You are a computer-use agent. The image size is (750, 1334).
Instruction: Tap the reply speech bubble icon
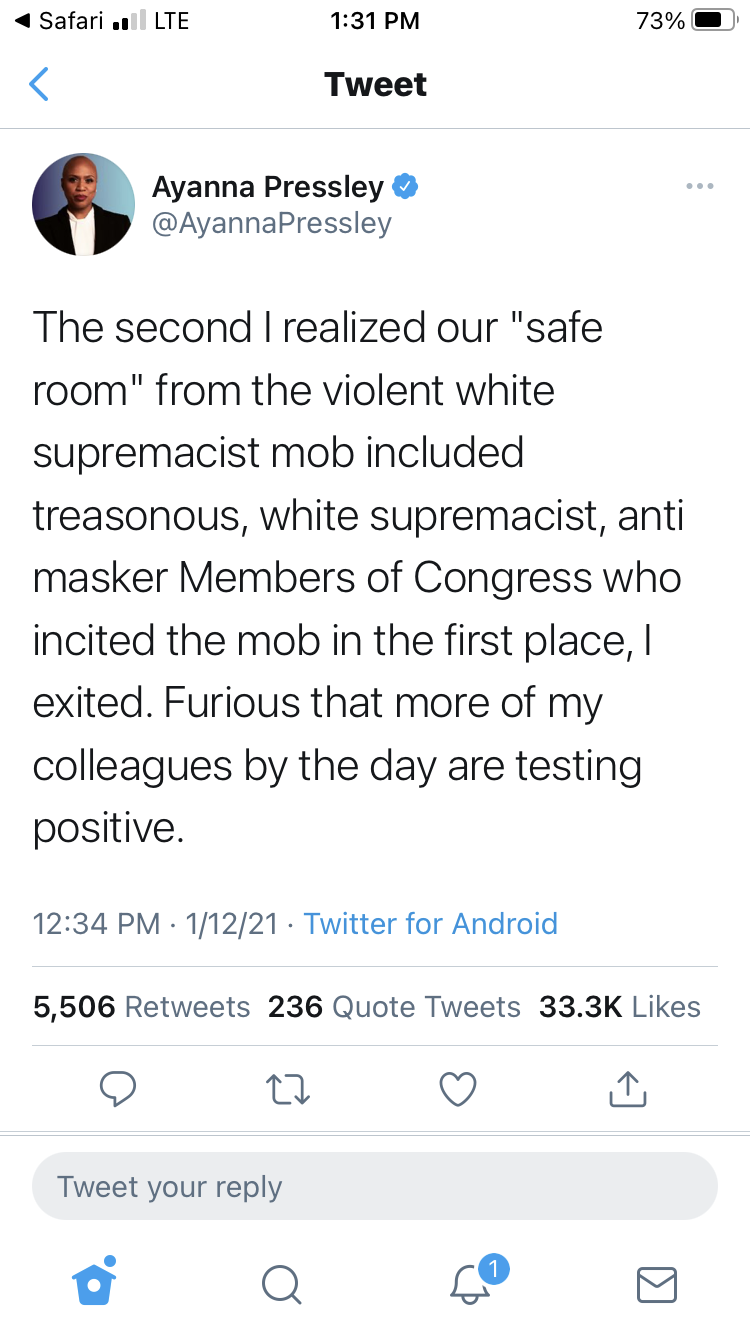coord(118,1089)
